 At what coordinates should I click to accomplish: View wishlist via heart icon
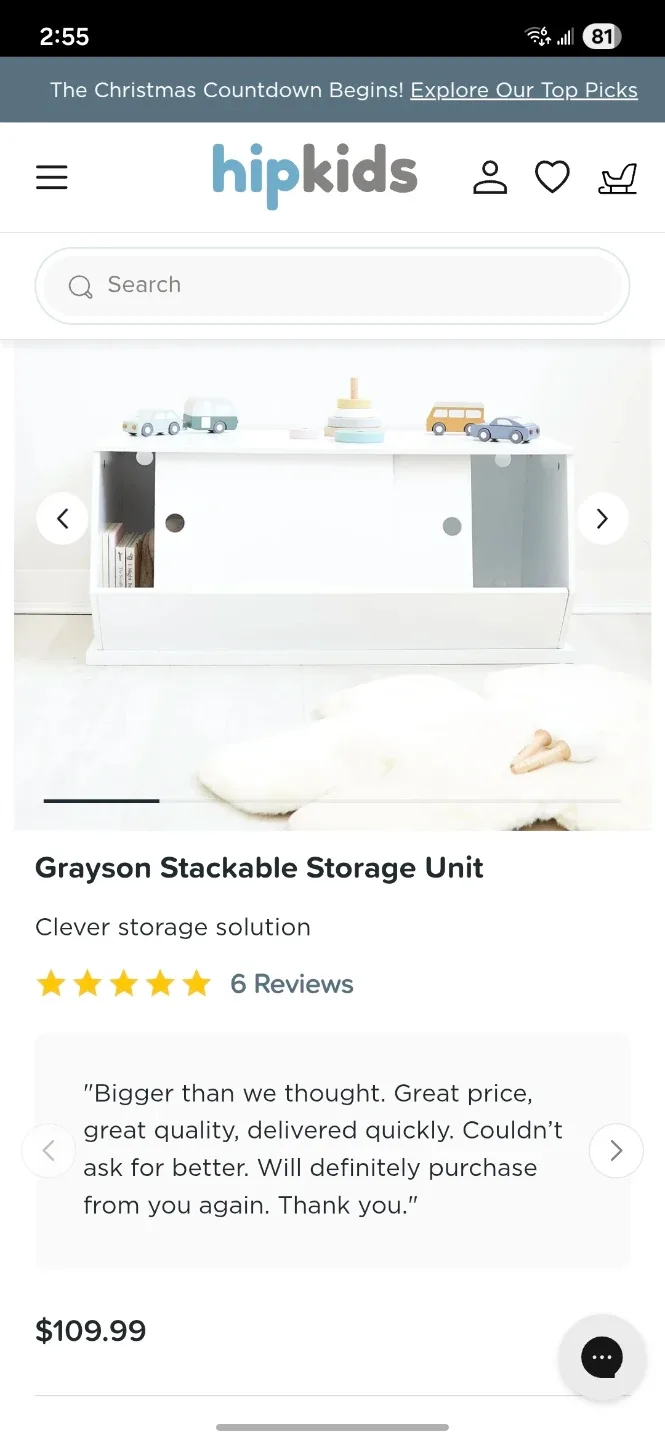click(552, 178)
